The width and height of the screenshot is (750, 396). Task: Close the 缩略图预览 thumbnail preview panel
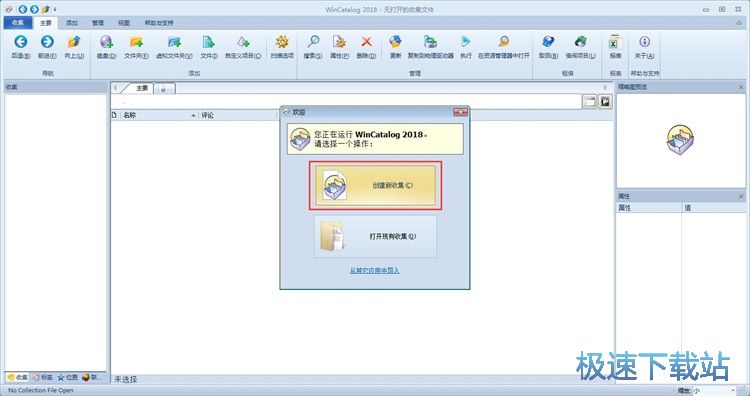click(x=741, y=87)
